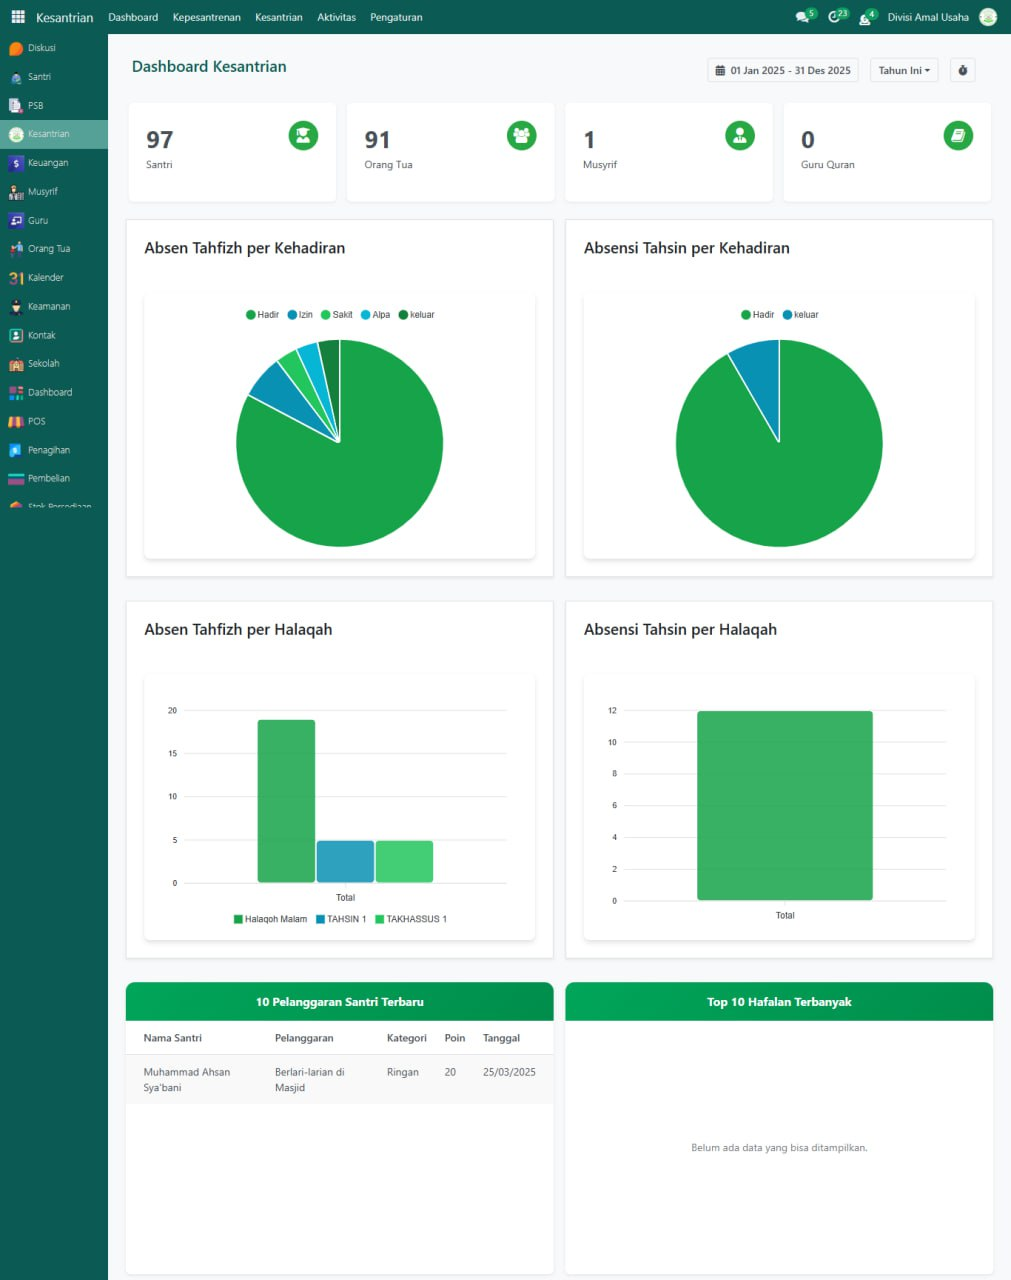Open the apps grid menu icon
Image resolution: width=1011 pixels, height=1280 pixels.
tap(18, 17)
